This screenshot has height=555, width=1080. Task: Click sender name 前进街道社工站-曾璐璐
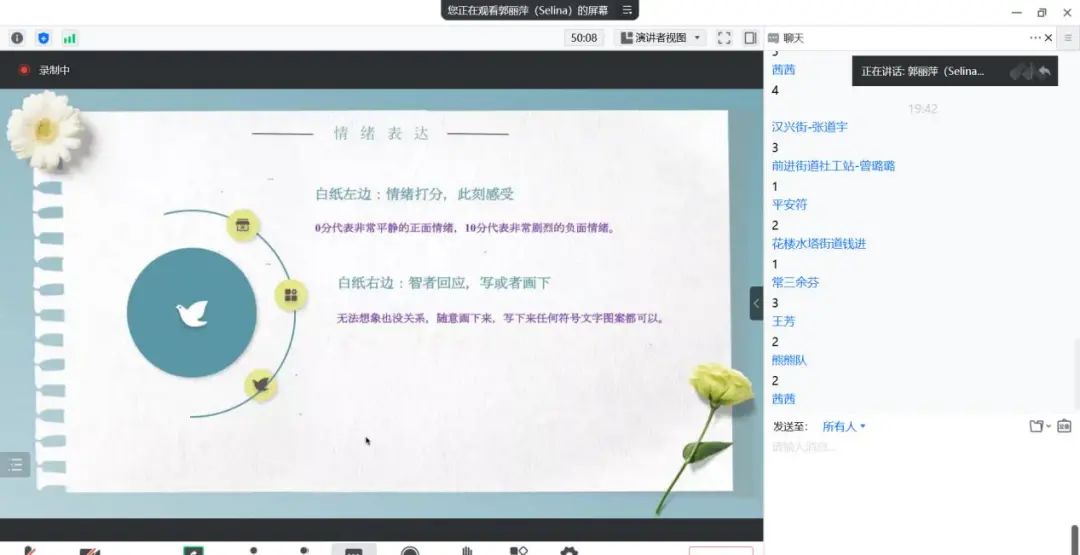pos(833,166)
